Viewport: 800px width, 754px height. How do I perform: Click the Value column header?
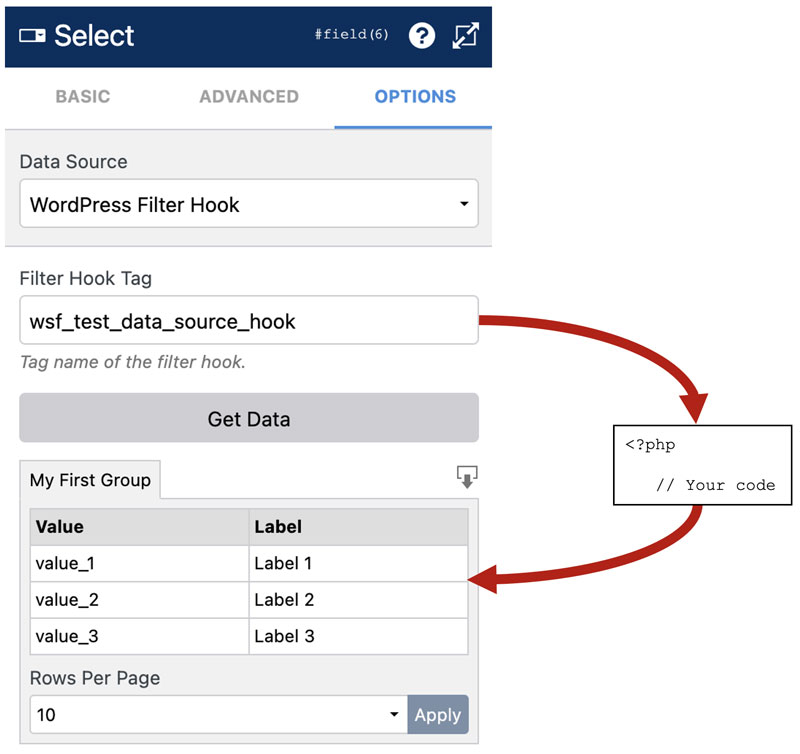pos(139,527)
